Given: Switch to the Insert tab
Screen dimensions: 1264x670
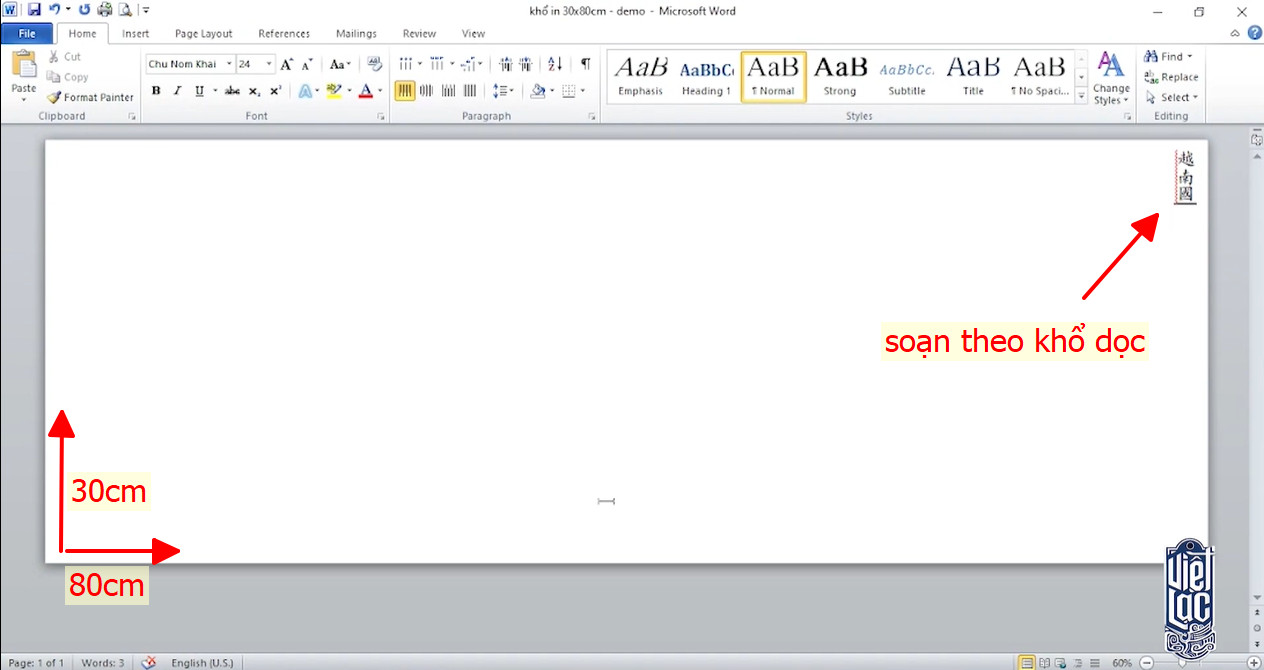Looking at the screenshot, I should pos(136,33).
